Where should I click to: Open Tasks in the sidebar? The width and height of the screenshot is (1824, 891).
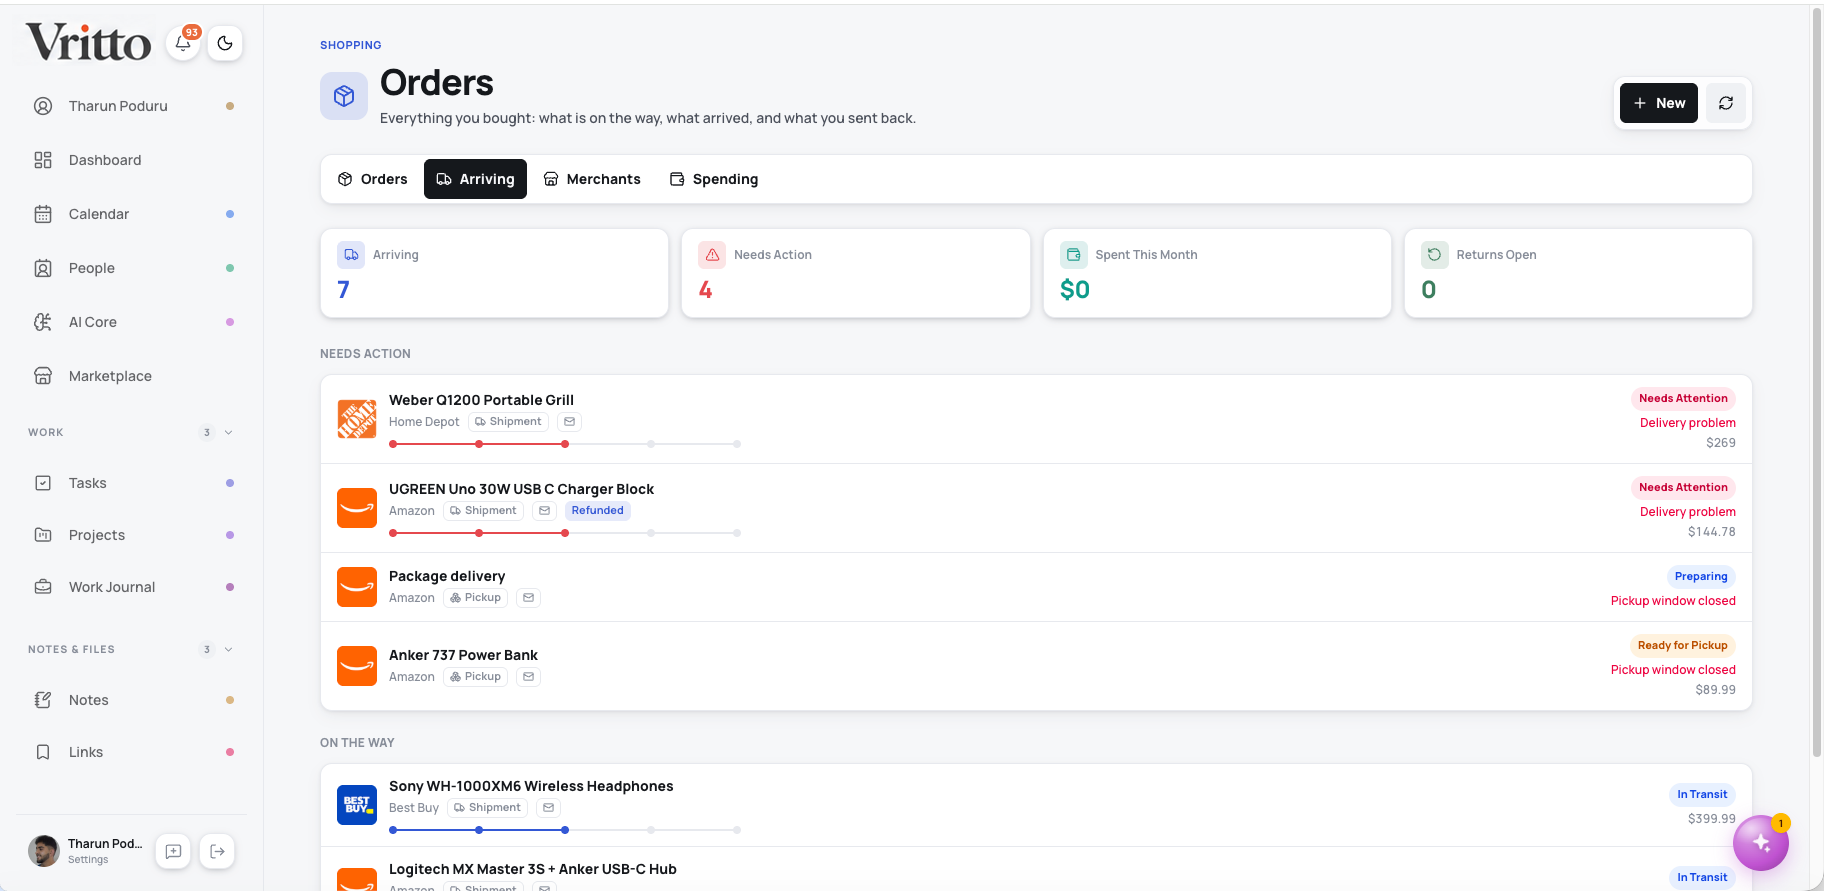[132, 483]
